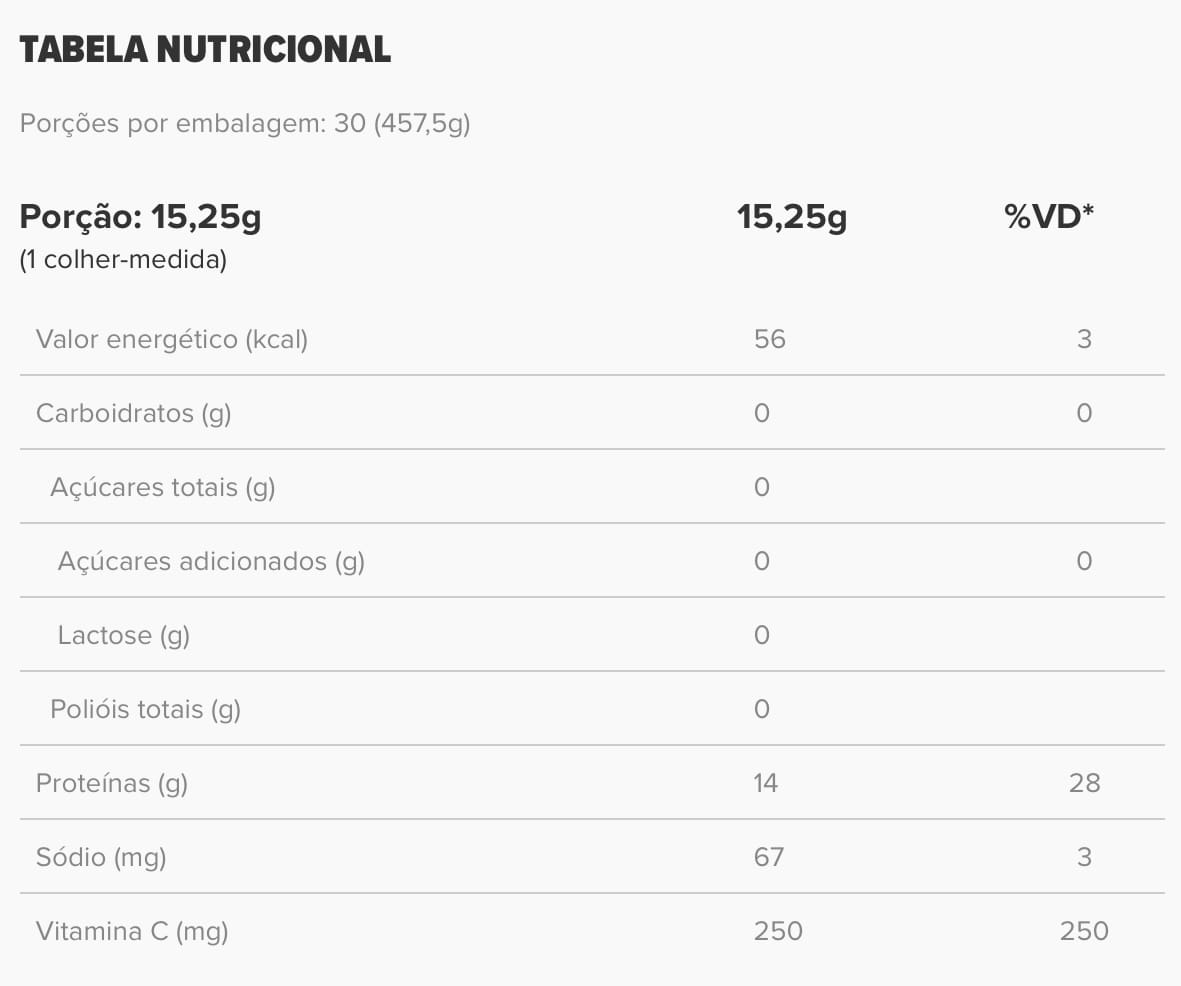Click the %VD* column header

coord(1049,217)
